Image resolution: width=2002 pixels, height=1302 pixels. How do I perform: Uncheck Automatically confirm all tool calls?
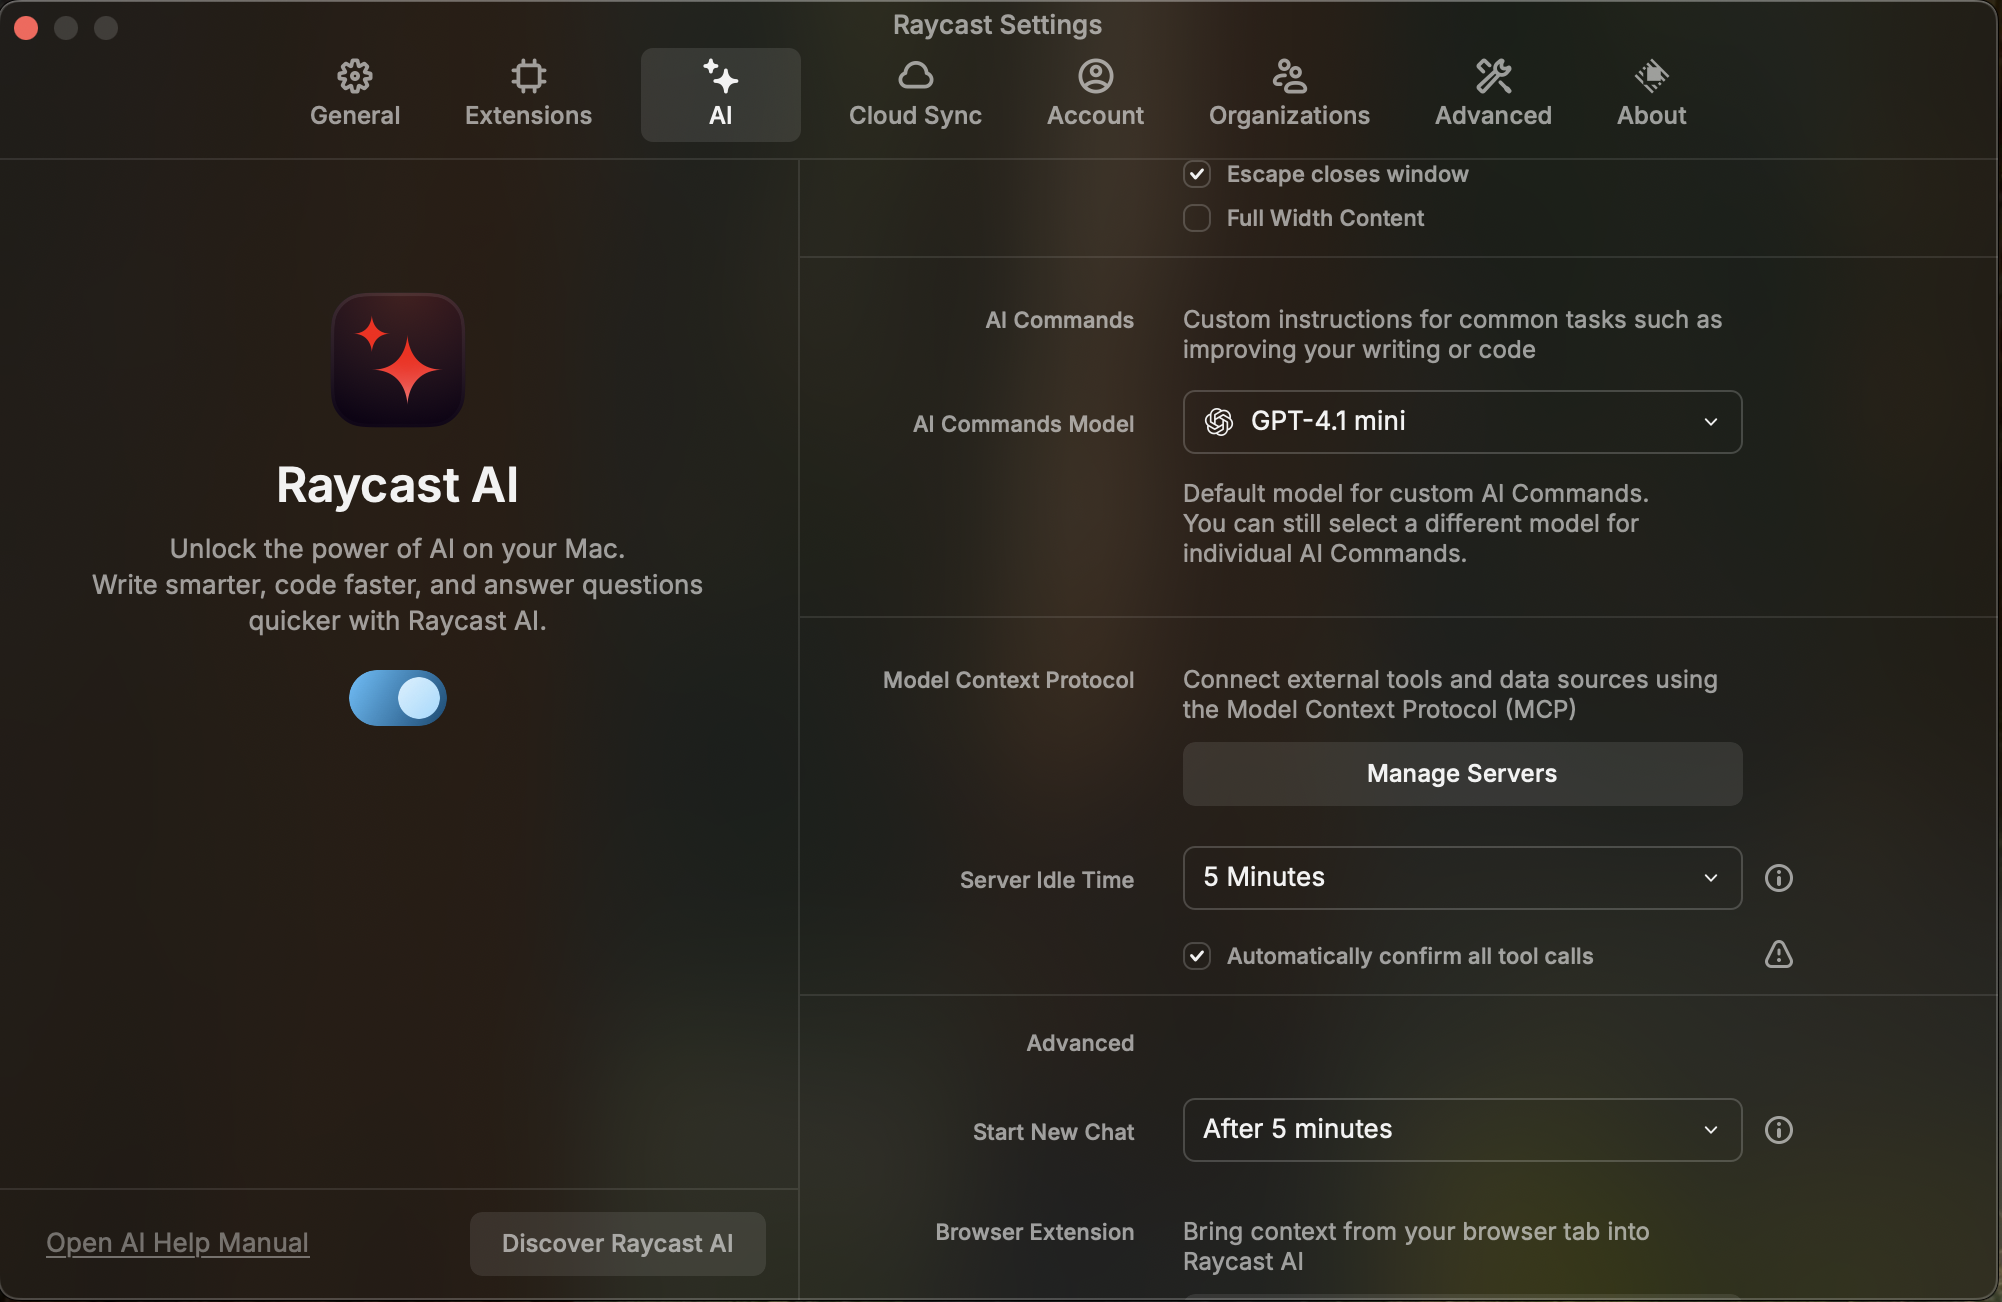point(1197,956)
